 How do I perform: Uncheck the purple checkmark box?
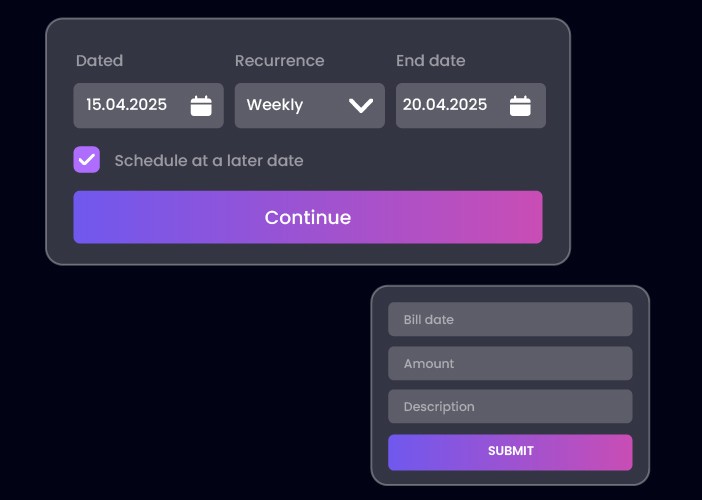pyautogui.click(x=87, y=160)
